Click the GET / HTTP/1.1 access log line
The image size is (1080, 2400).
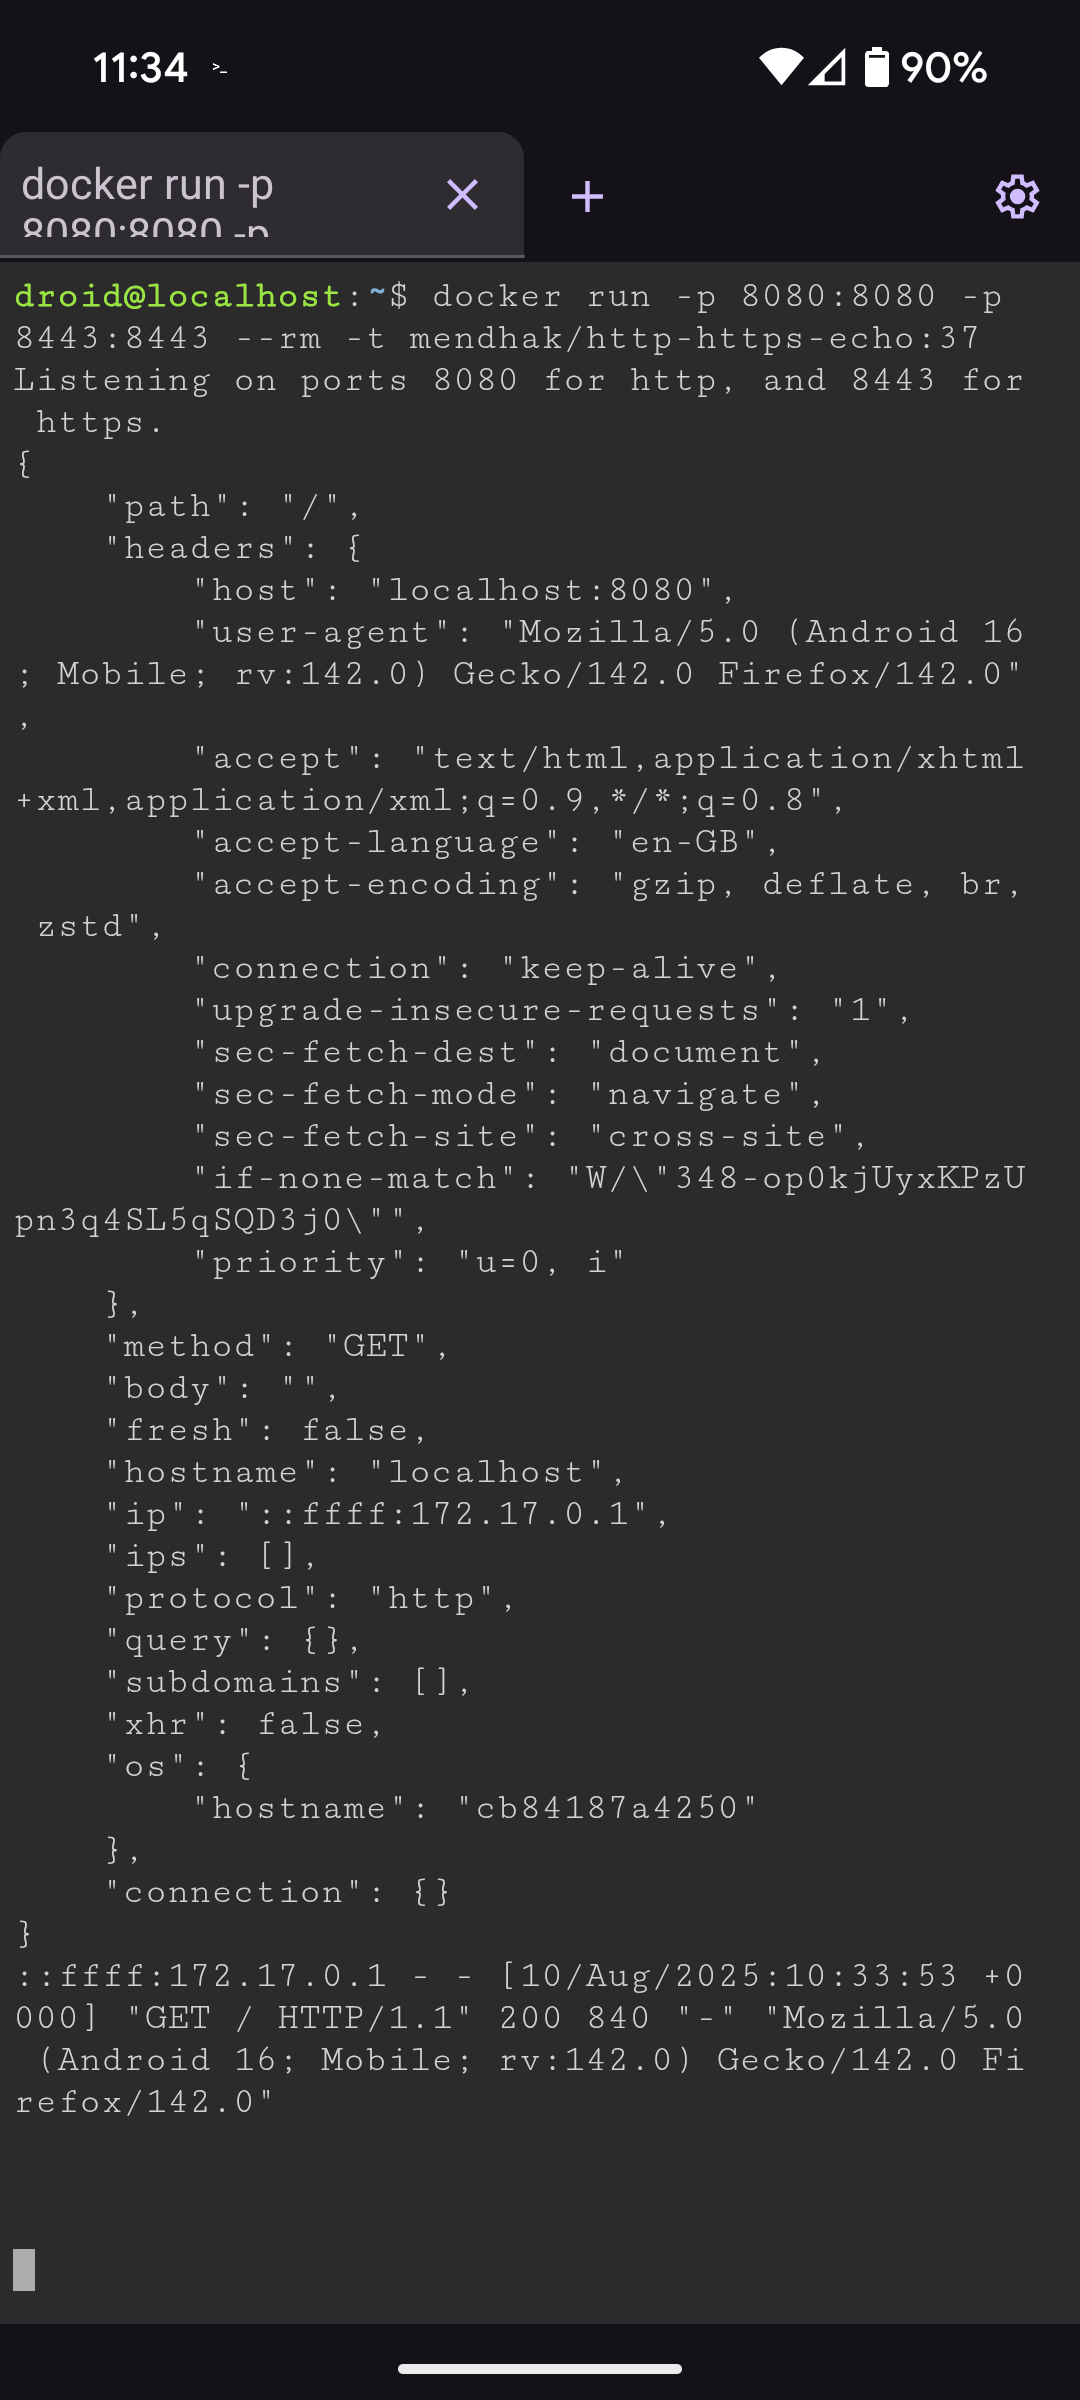click(x=519, y=2038)
